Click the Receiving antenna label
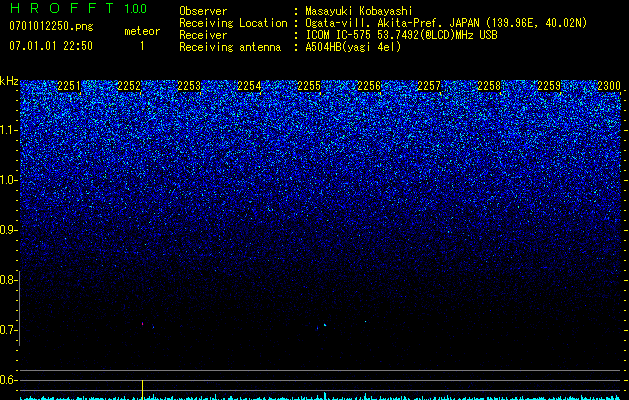 (x=230, y=47)
